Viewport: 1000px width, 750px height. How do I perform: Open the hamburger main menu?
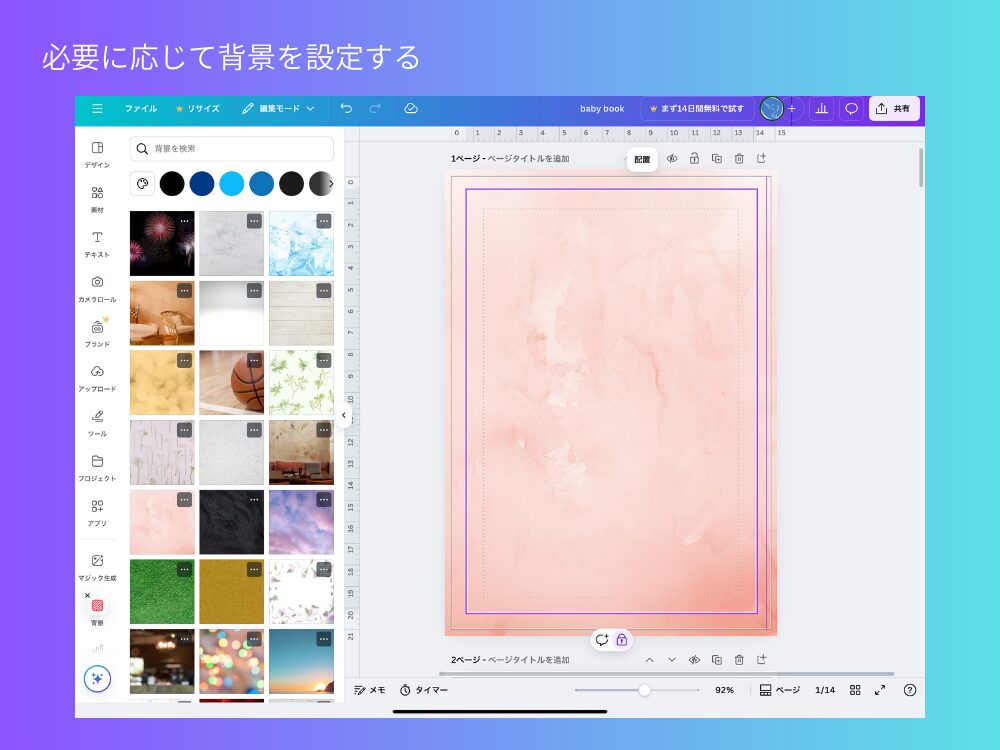tap(97, 109)
